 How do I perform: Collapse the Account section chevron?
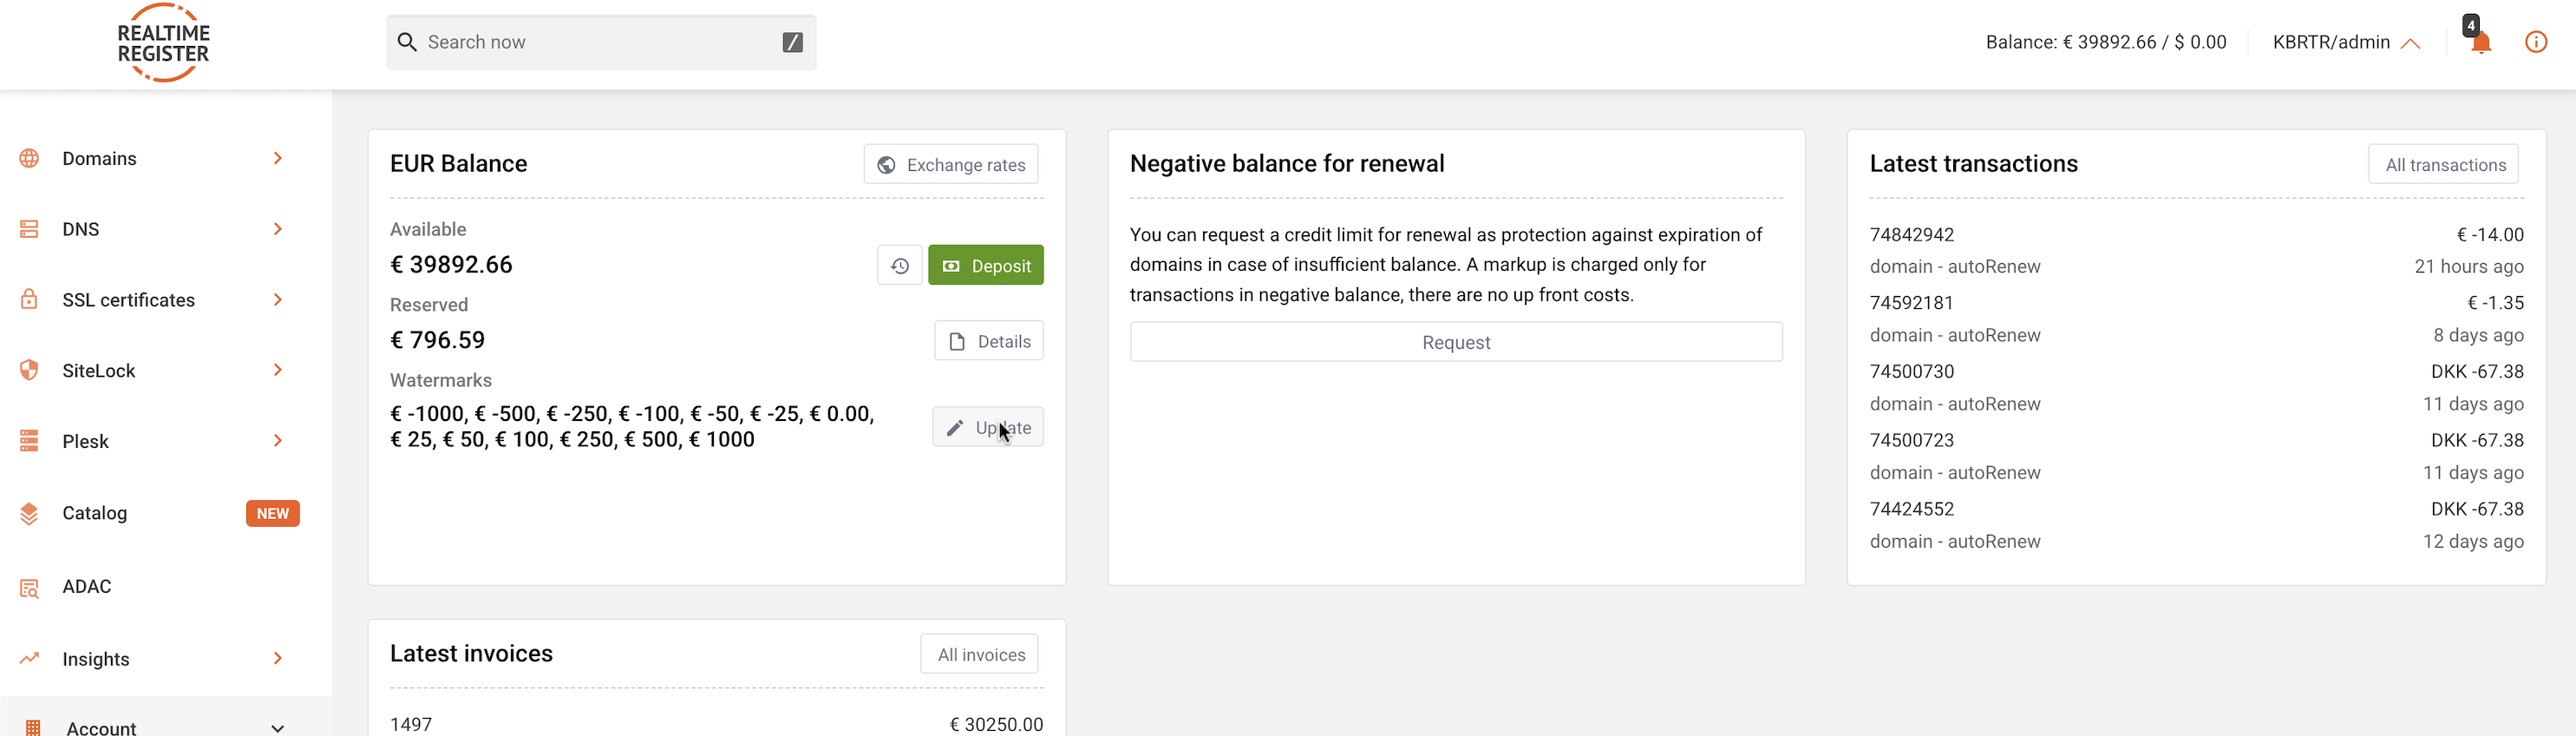coord(278,728)
